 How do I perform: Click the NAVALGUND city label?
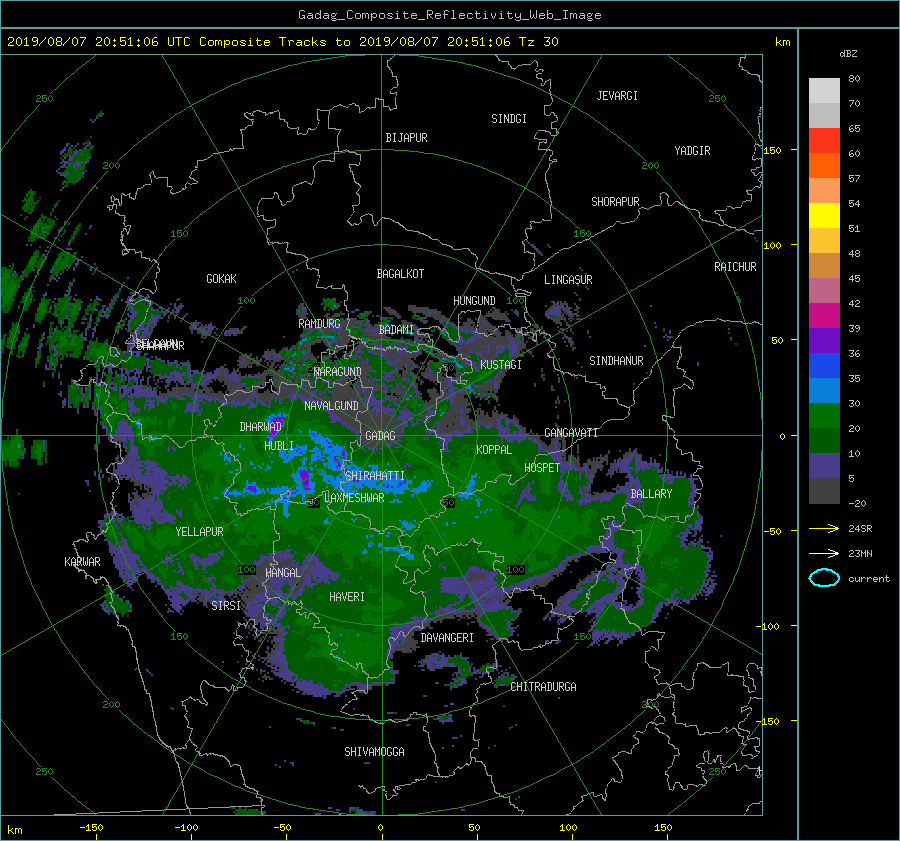tap(331, 406)
